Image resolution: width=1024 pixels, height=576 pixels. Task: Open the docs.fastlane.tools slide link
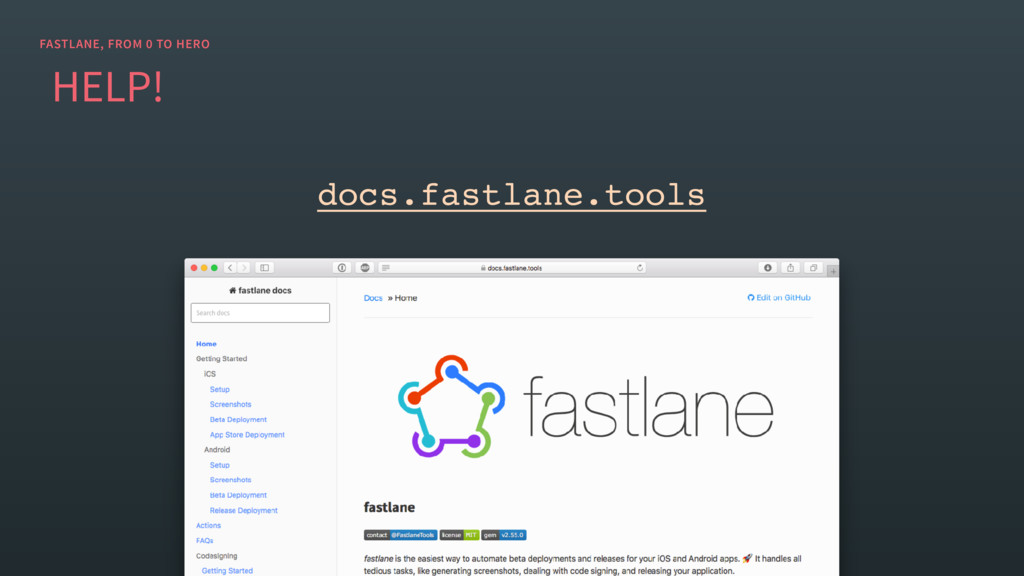(511, 195)
